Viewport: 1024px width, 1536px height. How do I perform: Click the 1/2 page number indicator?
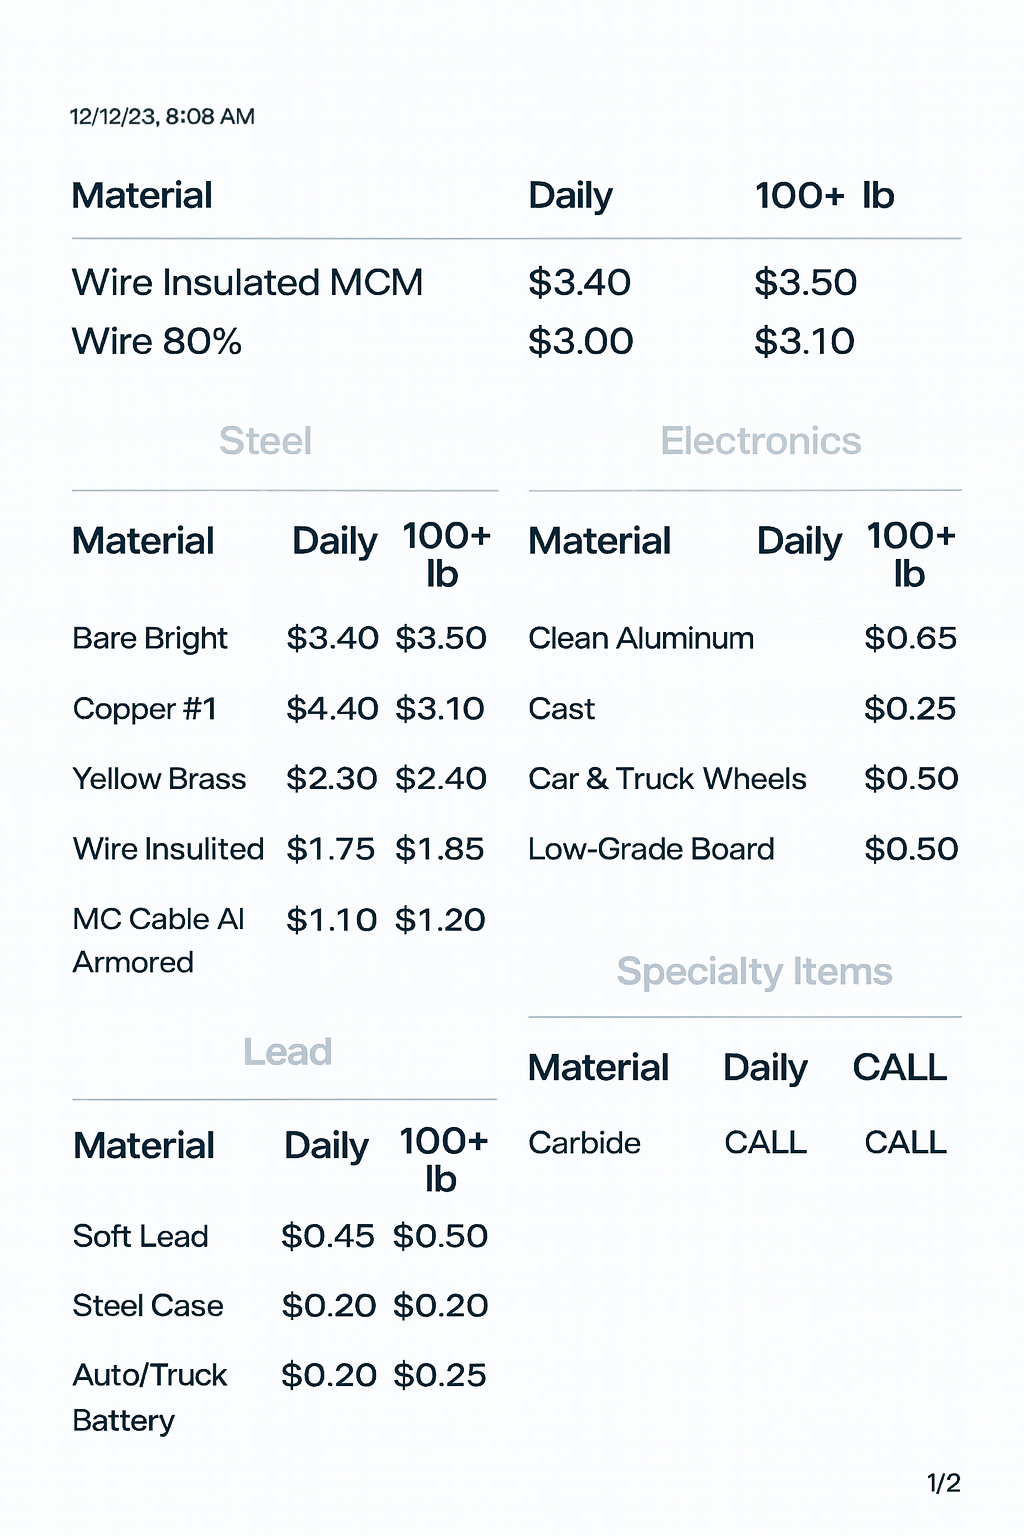click(x=943, y=1483)
